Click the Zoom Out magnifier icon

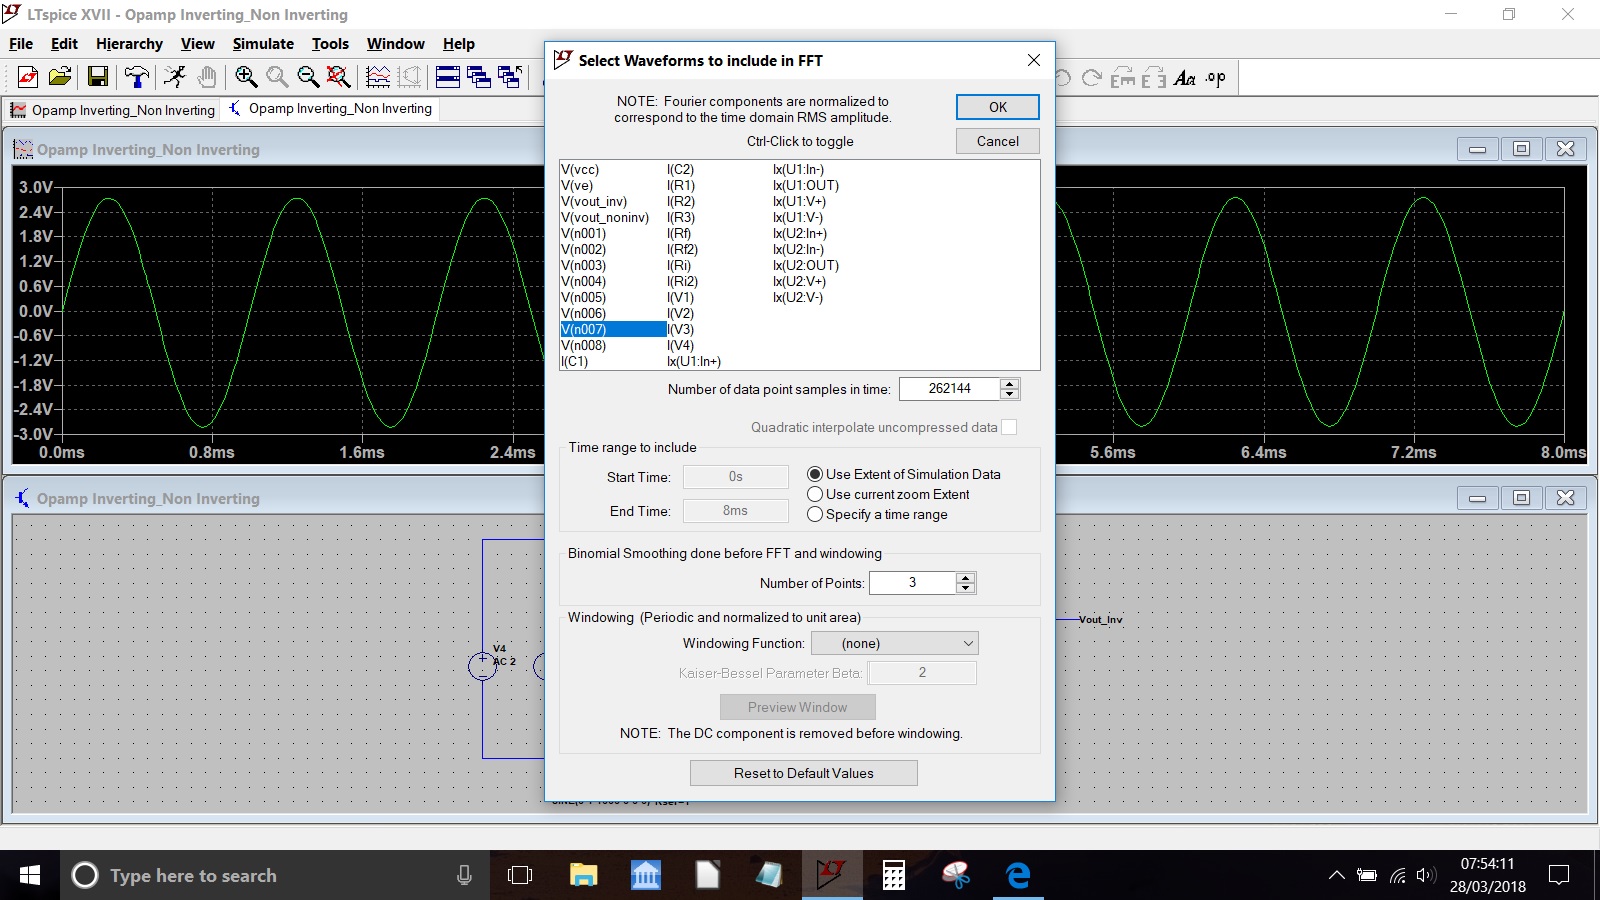pyautogui.click(x=308, y=77)
